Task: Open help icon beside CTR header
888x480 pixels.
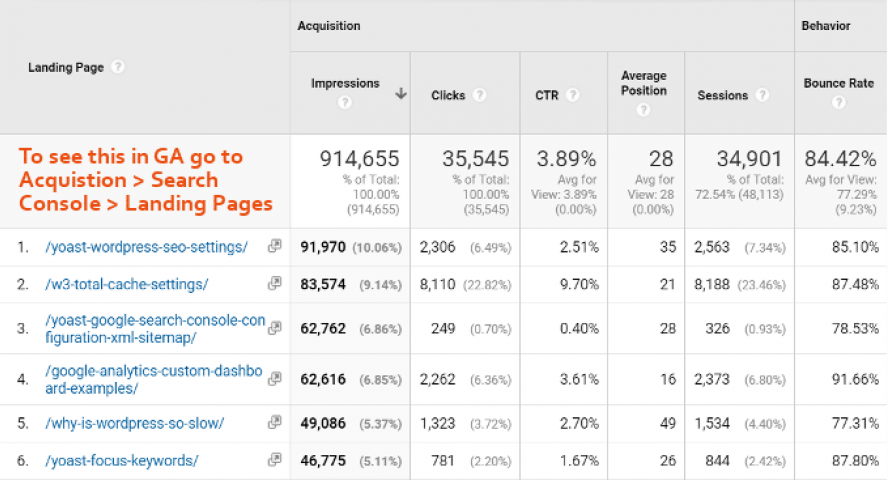Action: (x=573, y=95)
